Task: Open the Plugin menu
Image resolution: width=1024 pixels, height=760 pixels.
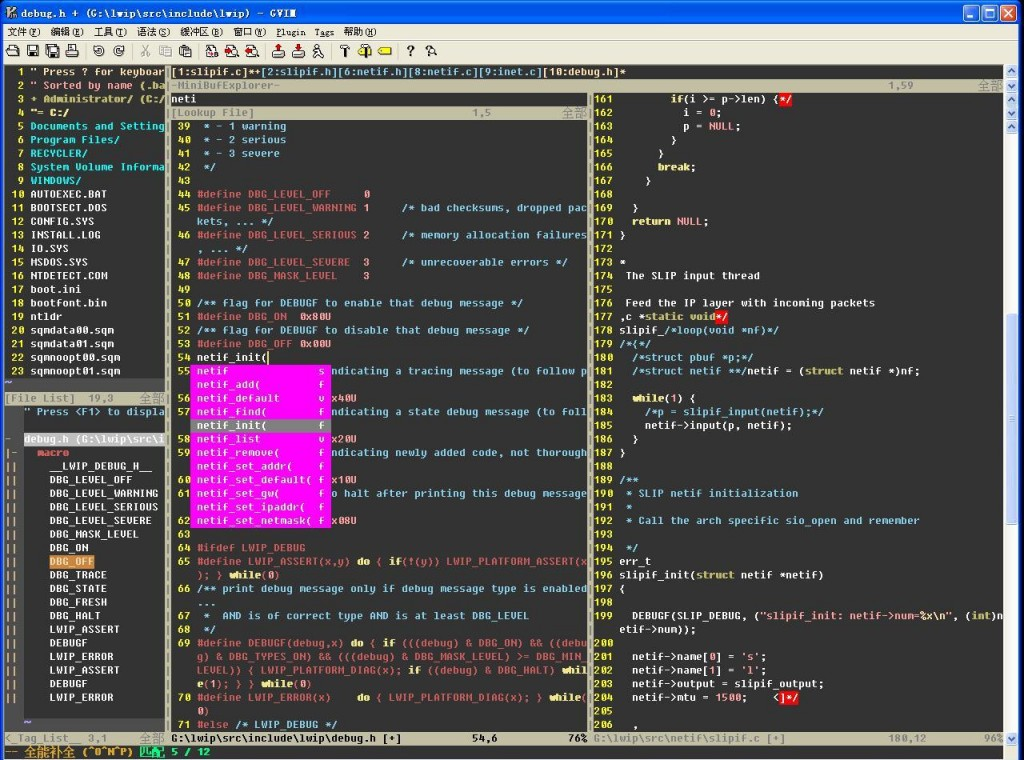Action: [x=290, y=32]
